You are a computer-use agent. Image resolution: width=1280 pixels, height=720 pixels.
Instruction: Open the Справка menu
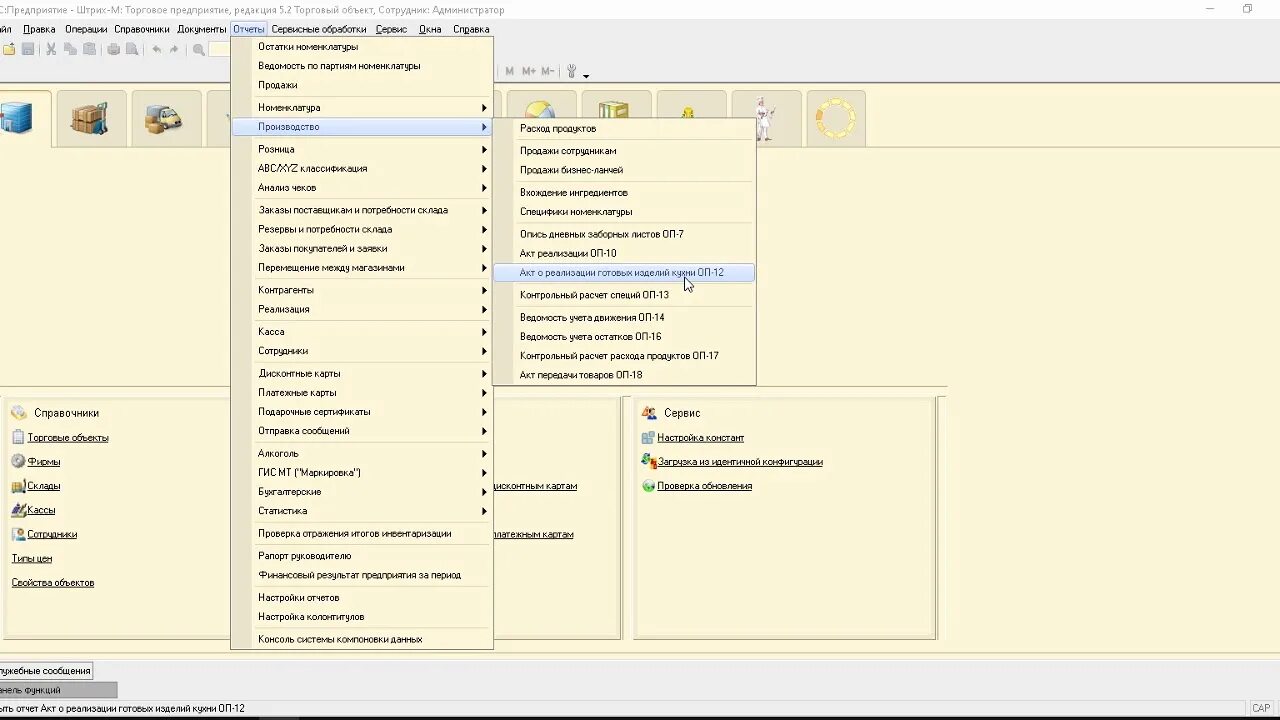coord(471,29)
